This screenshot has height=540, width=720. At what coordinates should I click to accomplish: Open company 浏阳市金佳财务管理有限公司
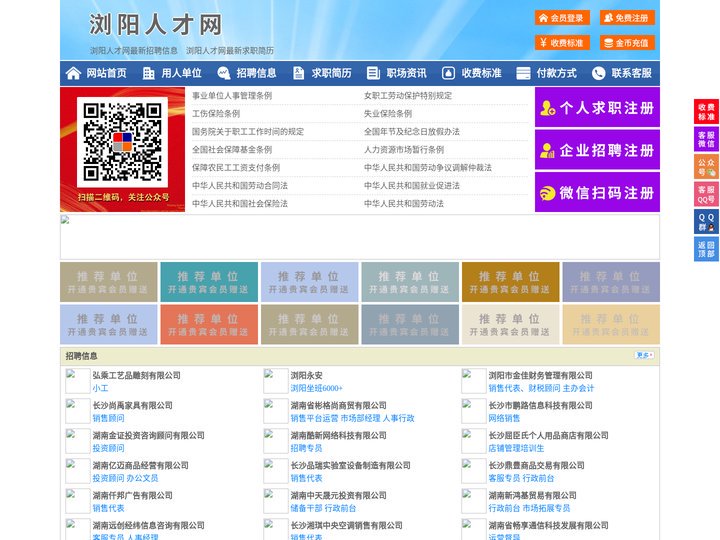click(x=540, y=375)
